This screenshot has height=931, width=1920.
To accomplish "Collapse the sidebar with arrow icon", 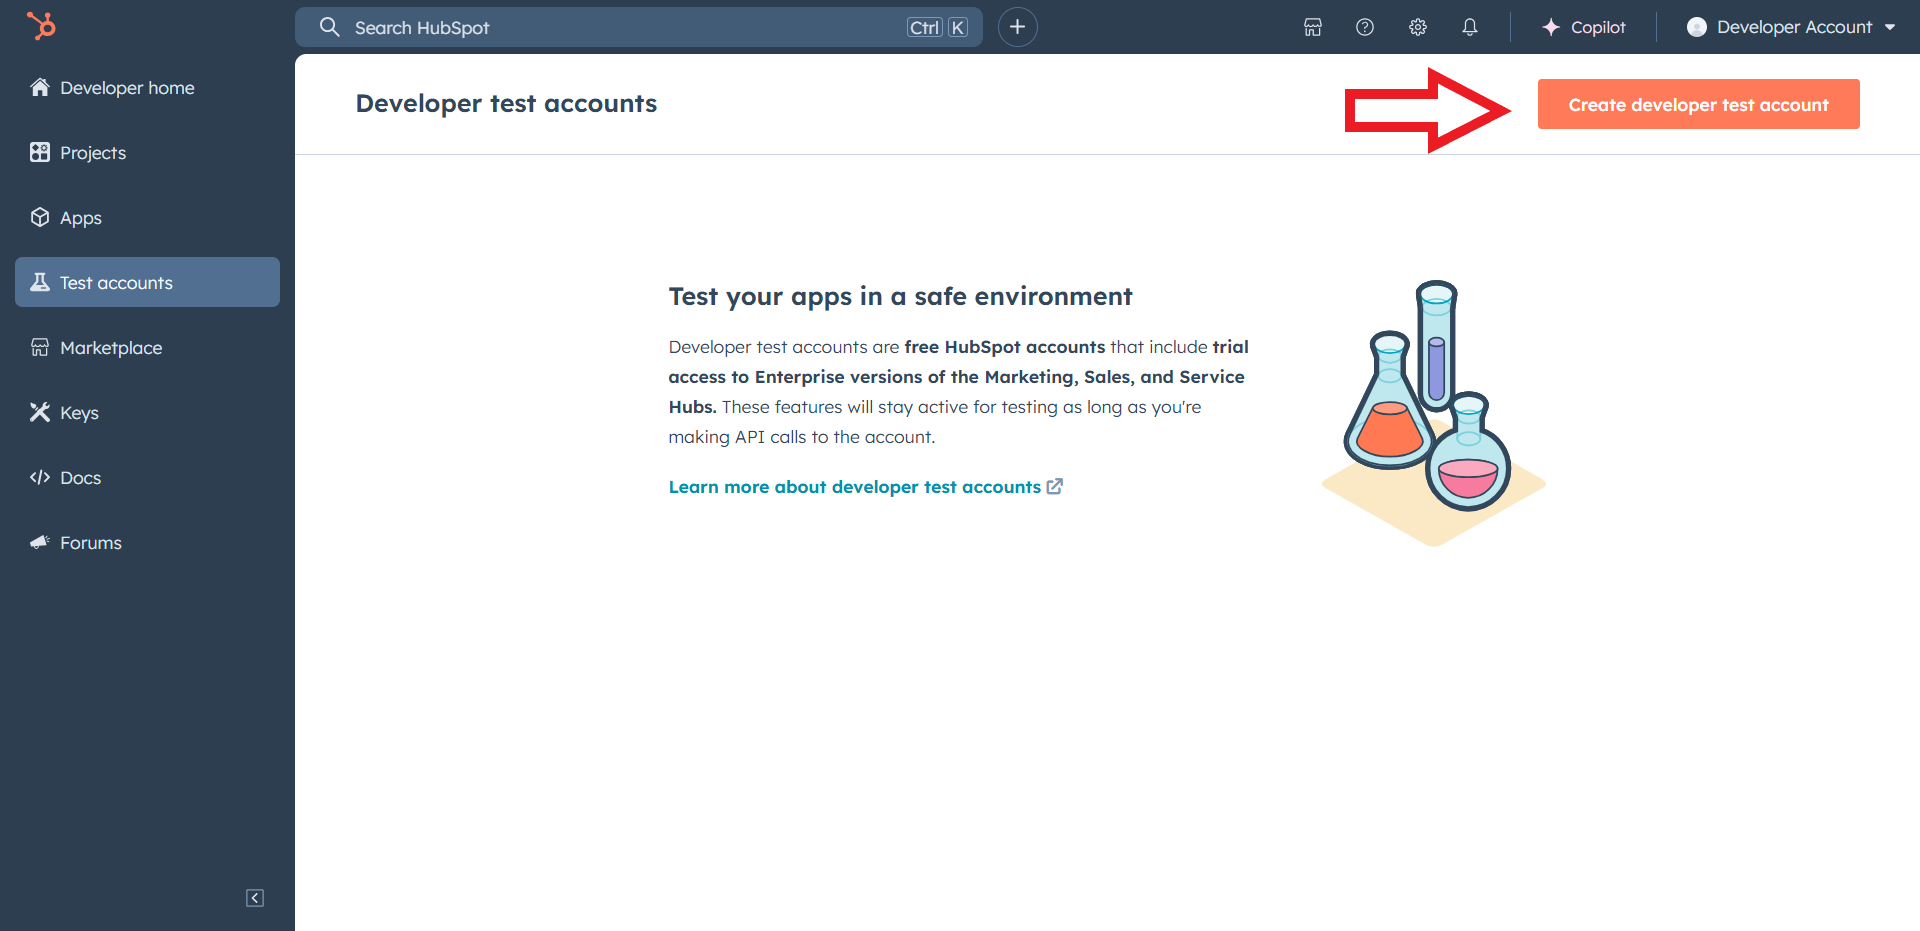I will [255, 898].
